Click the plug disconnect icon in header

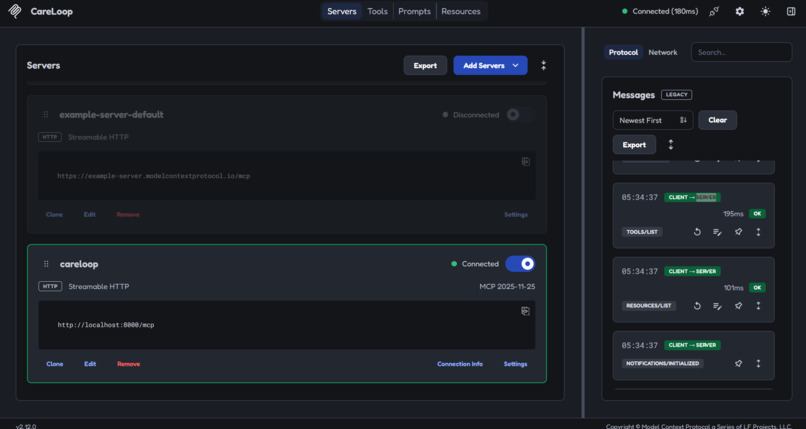click(714, 11)
